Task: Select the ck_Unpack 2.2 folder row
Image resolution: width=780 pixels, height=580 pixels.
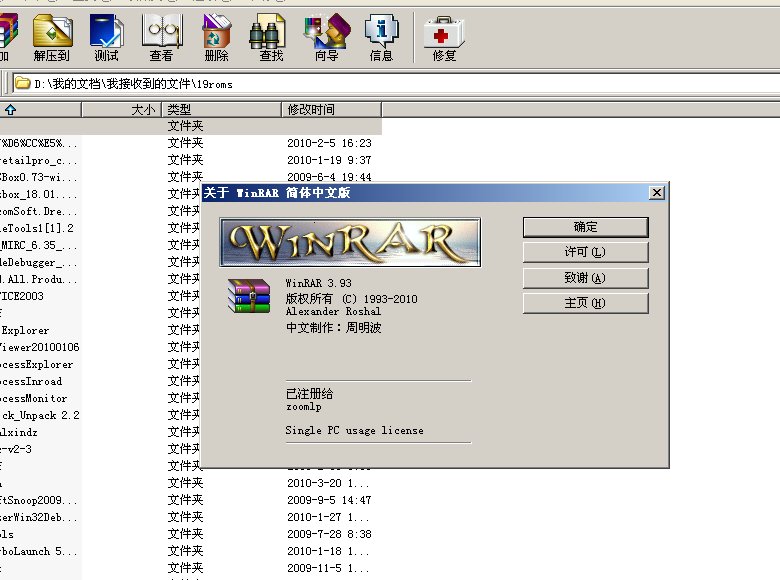Action: 99,415
